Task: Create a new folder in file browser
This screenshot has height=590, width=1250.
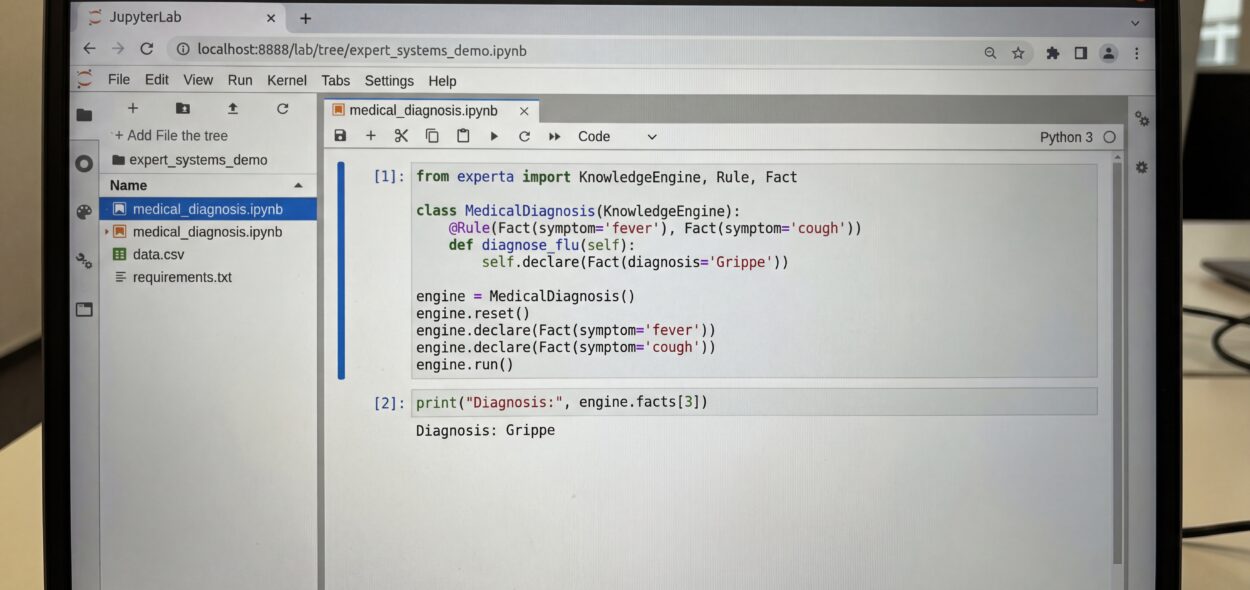Action: pos(183,109)
